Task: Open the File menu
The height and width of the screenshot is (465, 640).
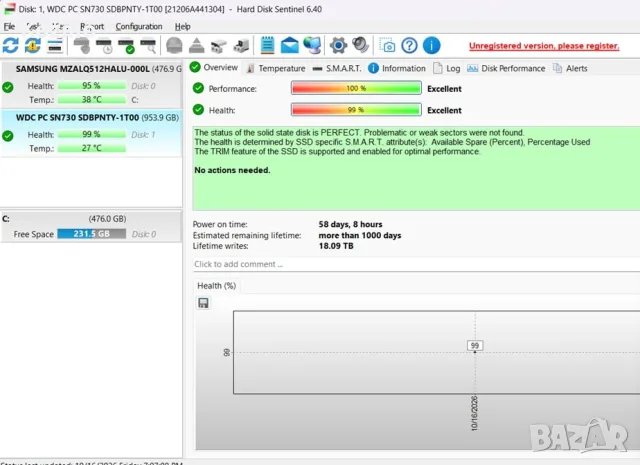Action: pos(9,27)
